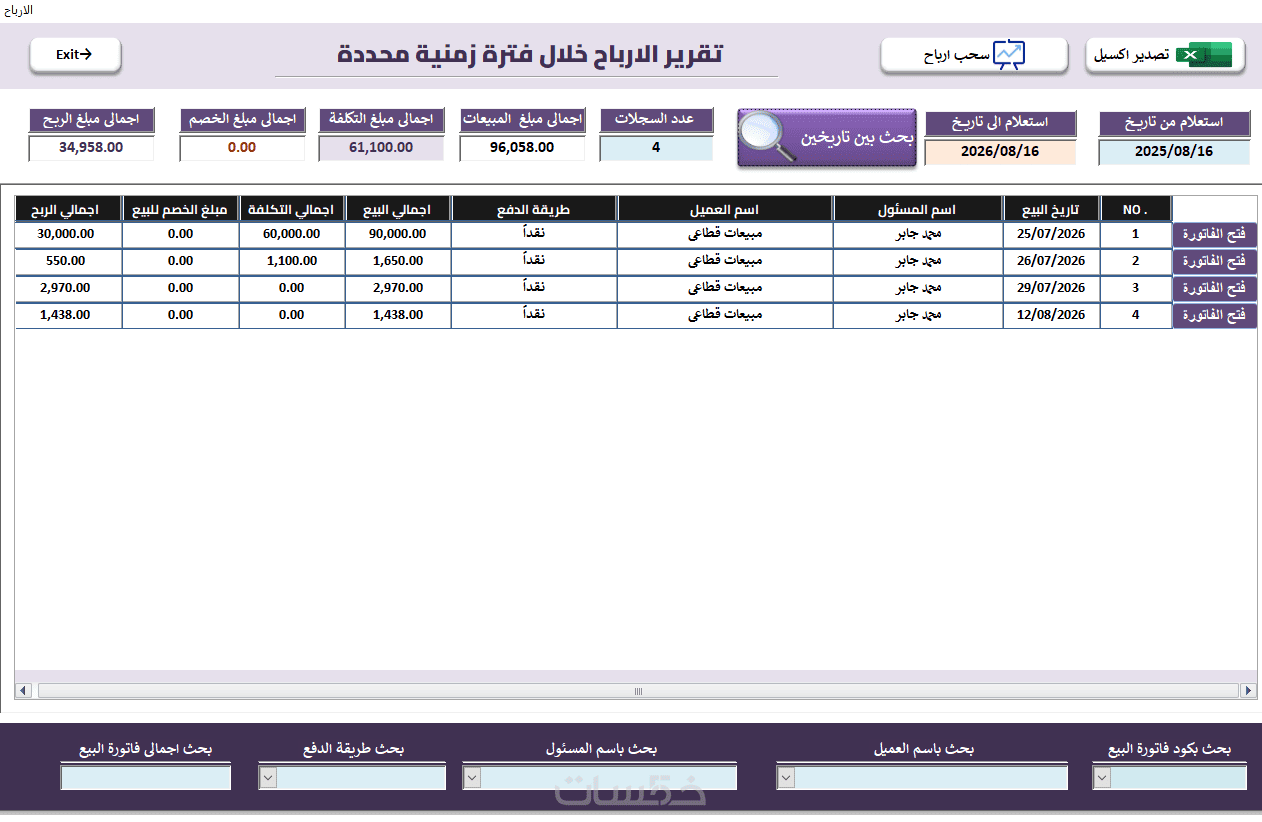Expand the sales invoice code search dropdown
This screenshot has width=1262, height=822.
coord(1102,778)
